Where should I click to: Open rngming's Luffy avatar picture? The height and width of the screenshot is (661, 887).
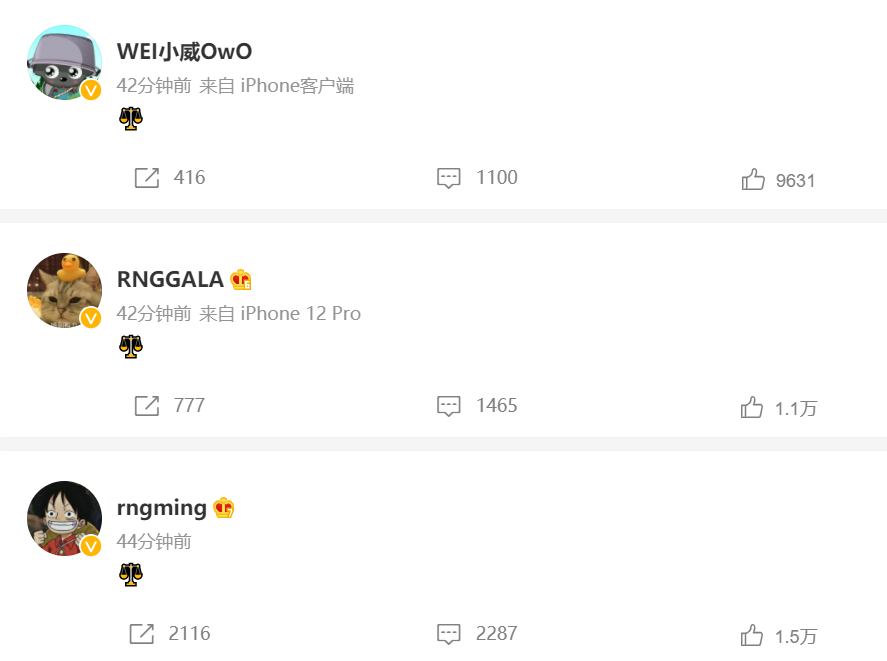[64, 518]
